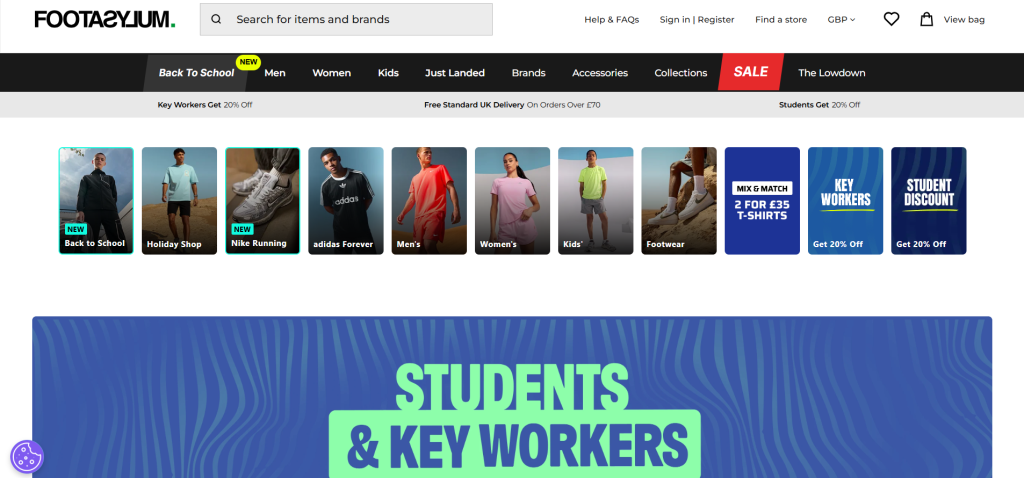Open the Men menu
This screenshot has height=478, width=1024.
pos(275,72)
